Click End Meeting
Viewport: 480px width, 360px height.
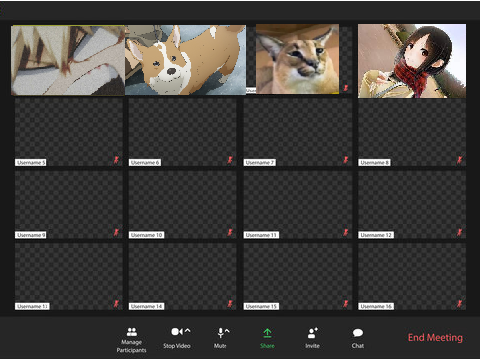click(435, 337)
